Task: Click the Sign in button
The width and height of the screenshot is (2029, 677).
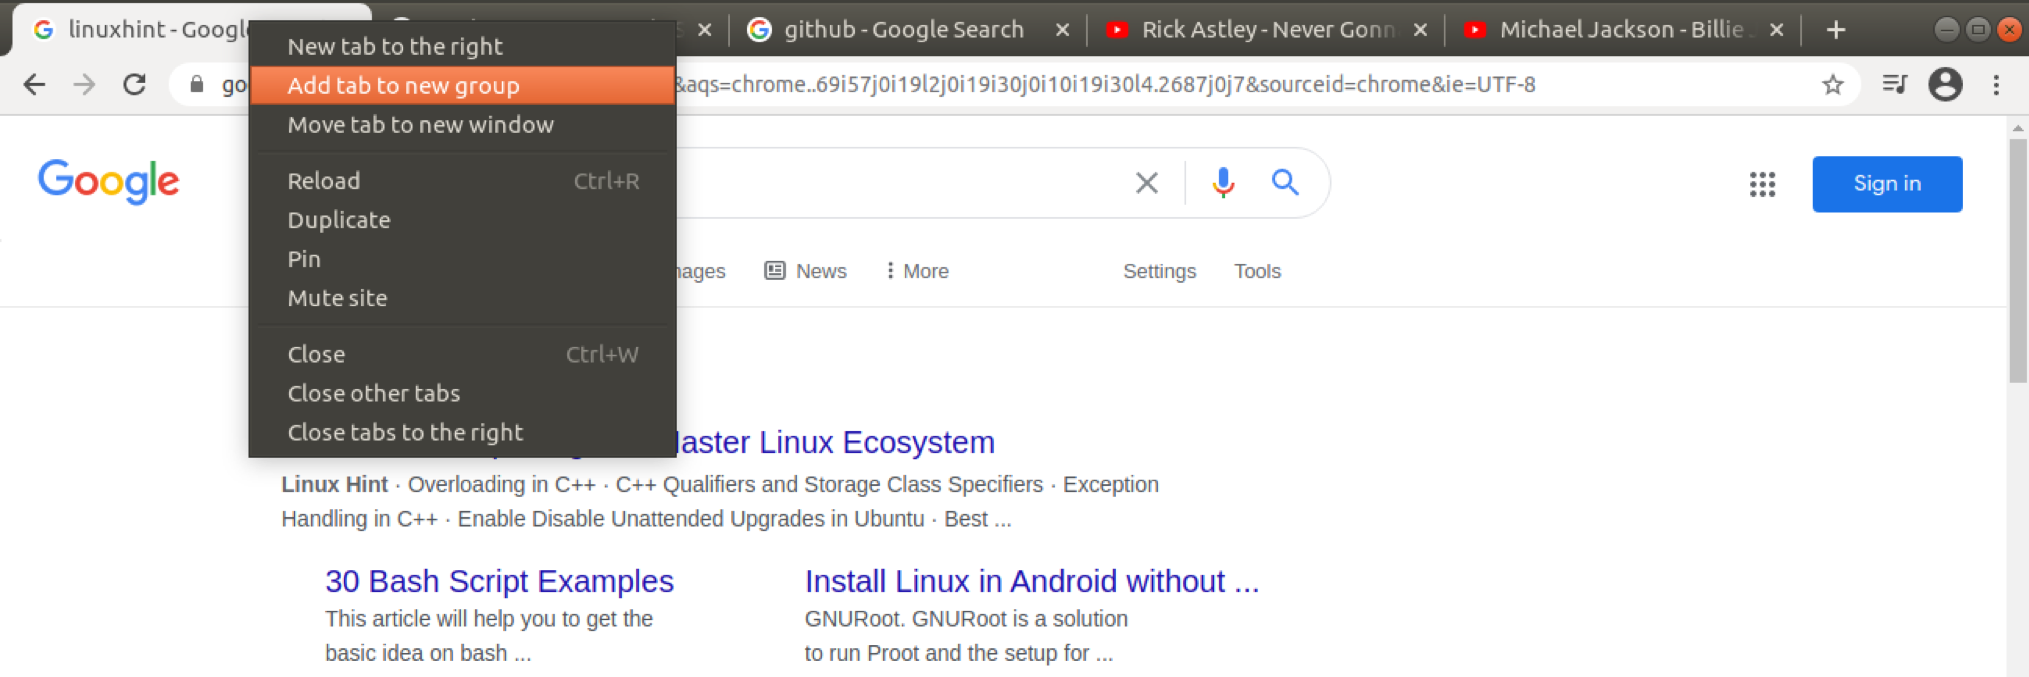Action: (x=1886, y=184)
